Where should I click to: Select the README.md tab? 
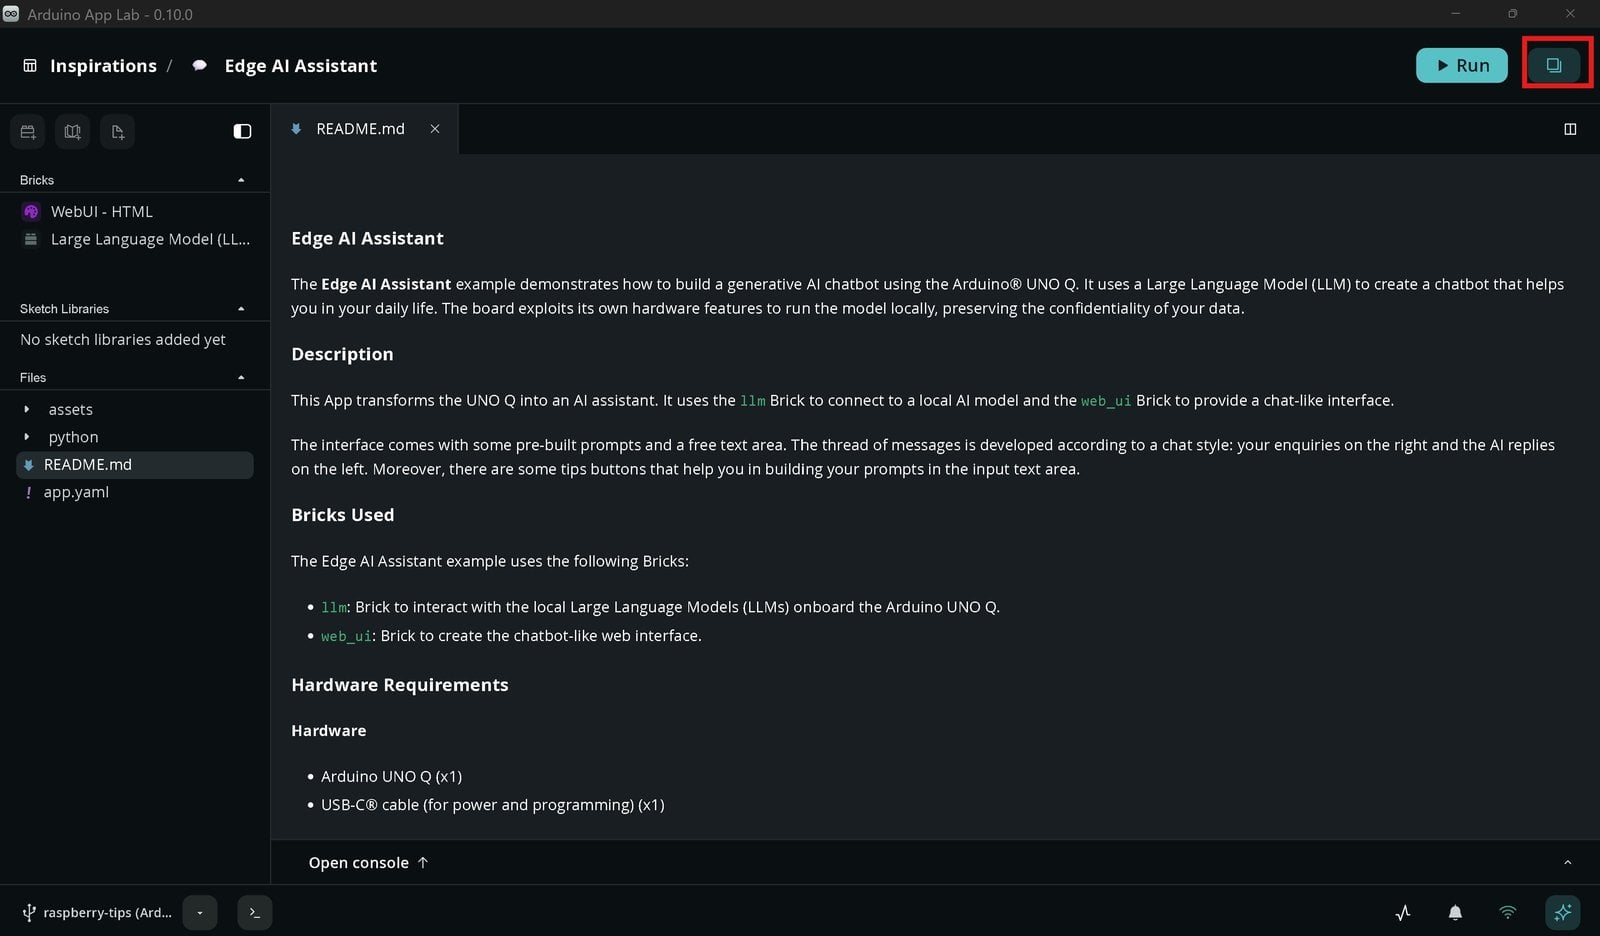(x=360, y=129)
